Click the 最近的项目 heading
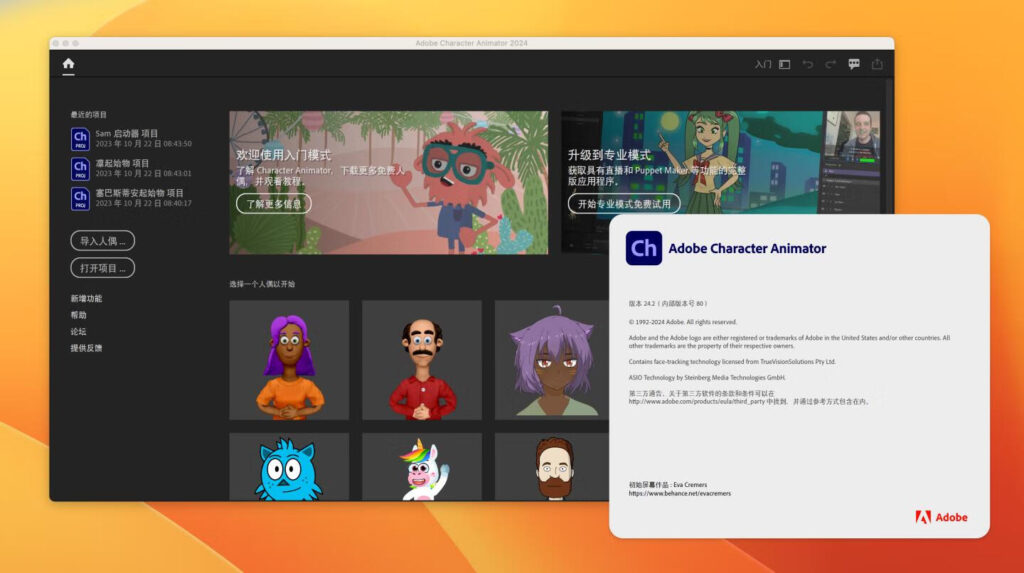1024x573 pixels. 88,114
